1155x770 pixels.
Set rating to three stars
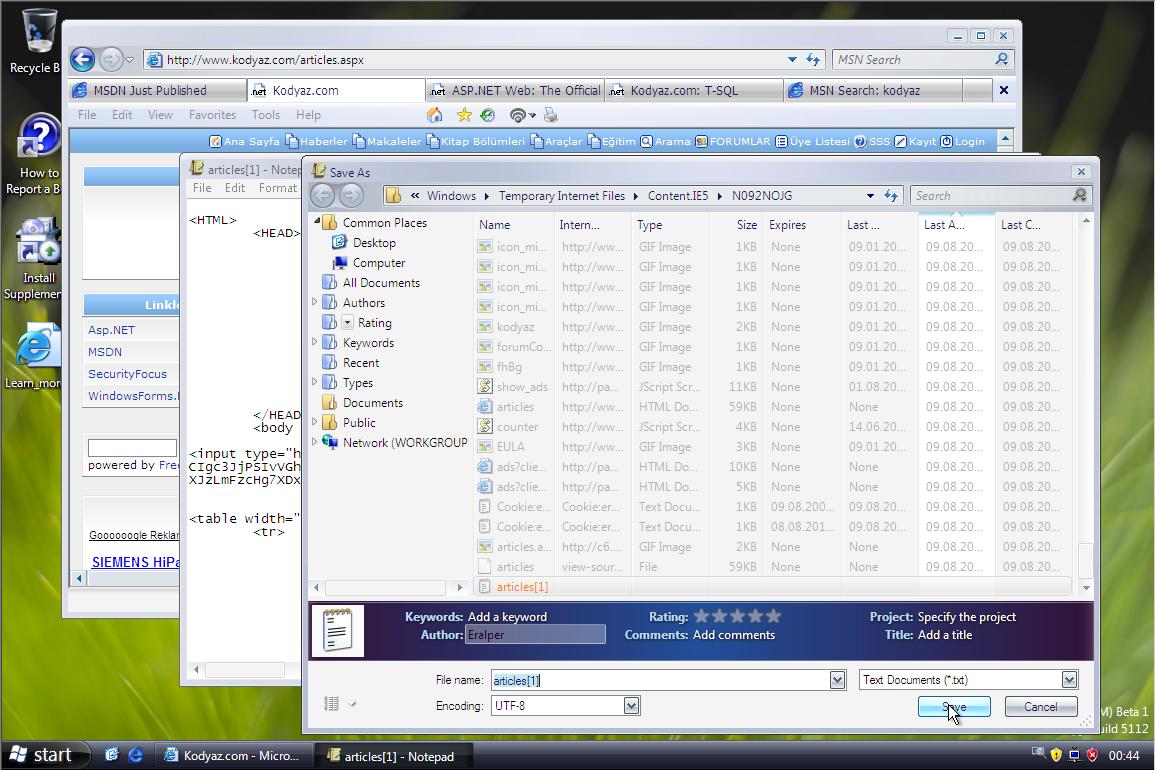point(737,617)
